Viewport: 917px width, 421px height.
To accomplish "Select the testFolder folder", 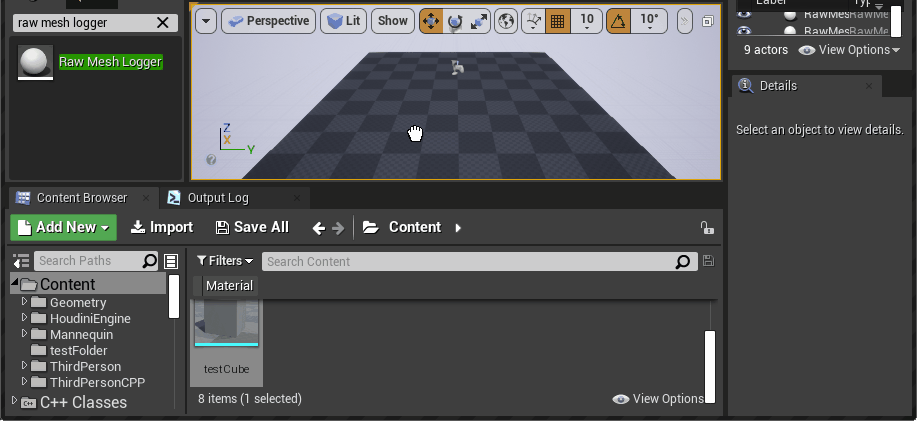I will click(78, 350).
